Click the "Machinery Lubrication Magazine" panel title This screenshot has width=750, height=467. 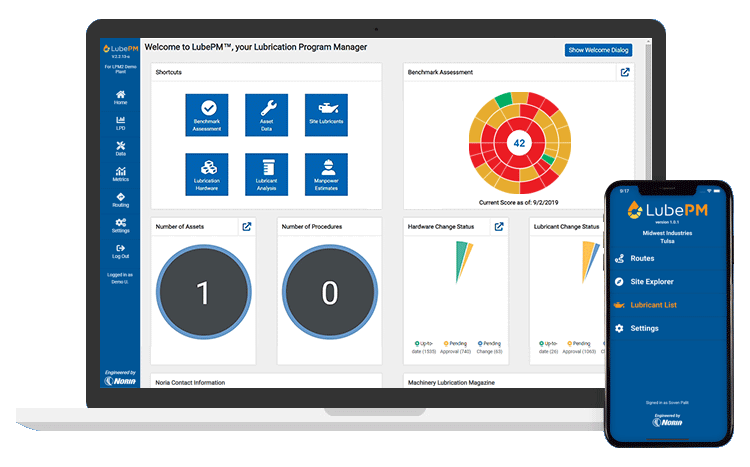[451, 382]
